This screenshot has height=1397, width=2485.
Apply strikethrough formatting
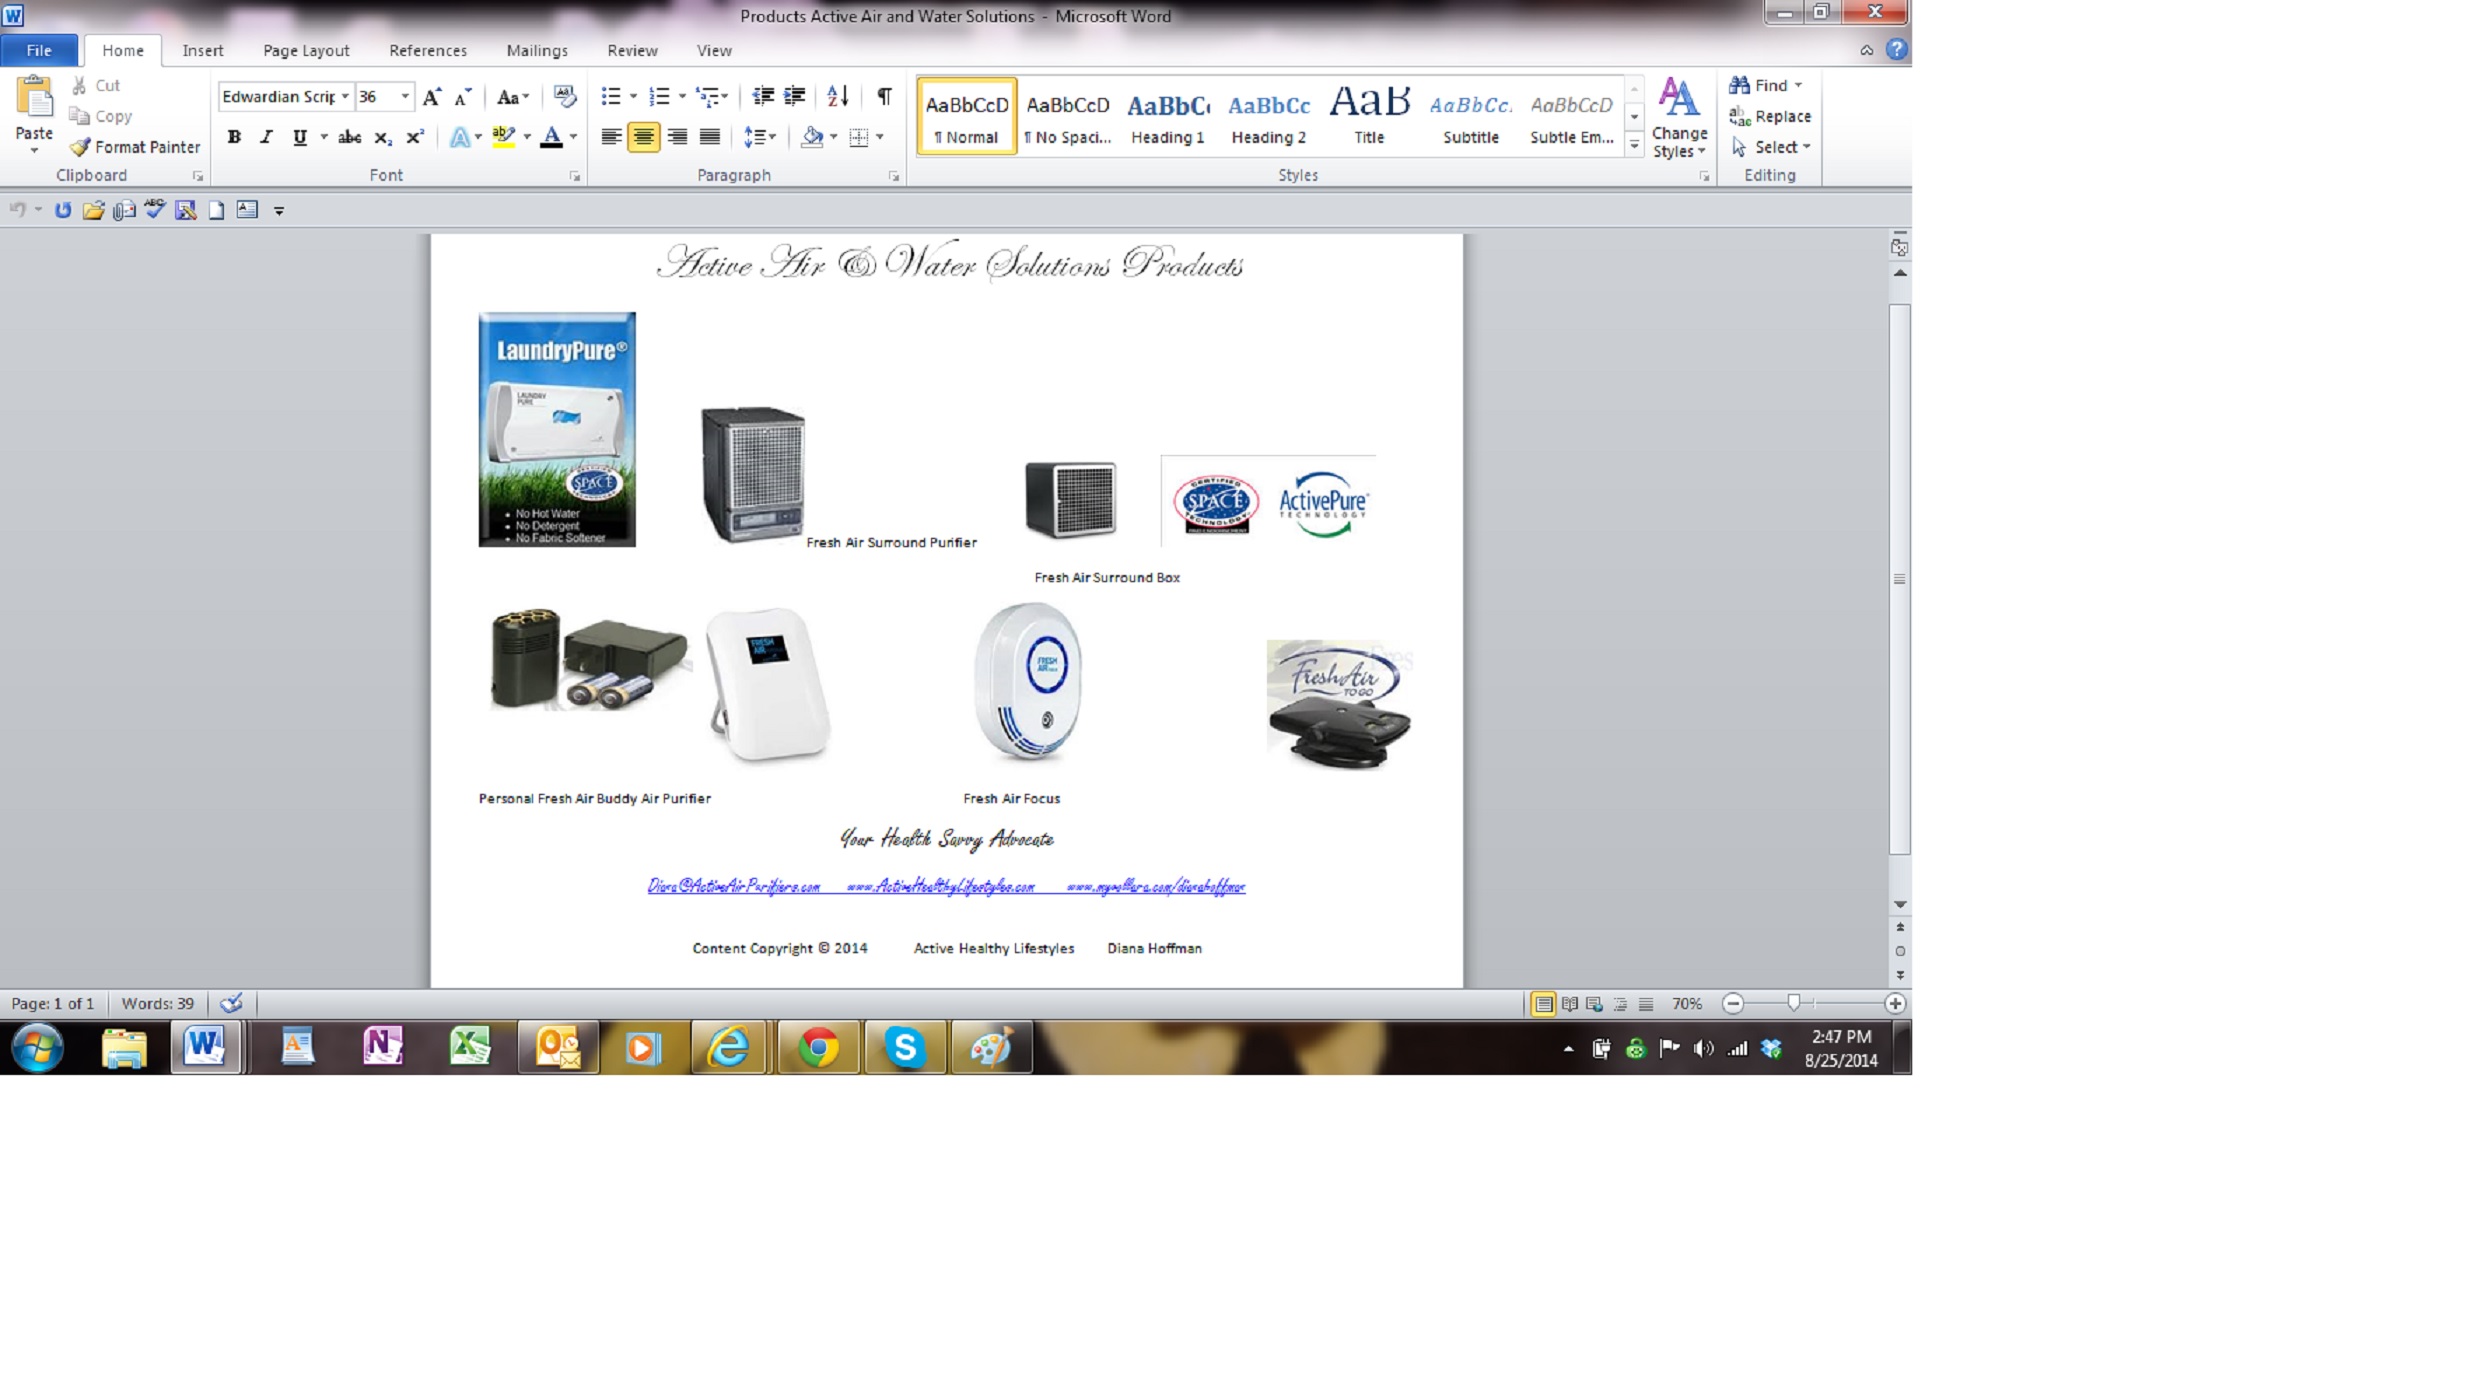tap(349, 137)
